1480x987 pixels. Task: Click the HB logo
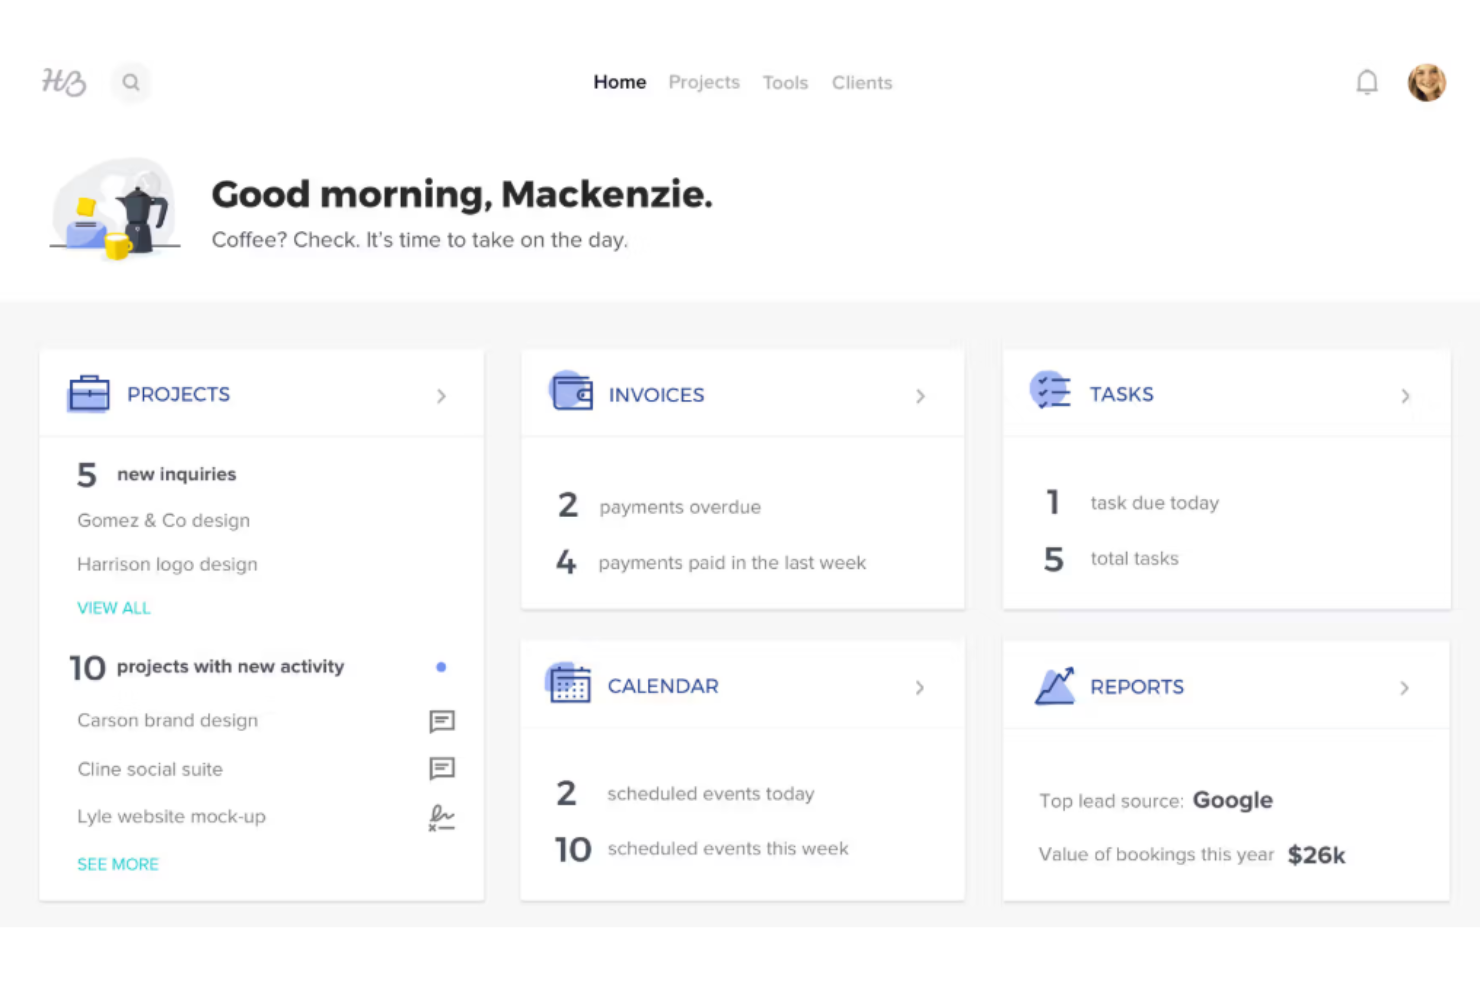point(63,82)
